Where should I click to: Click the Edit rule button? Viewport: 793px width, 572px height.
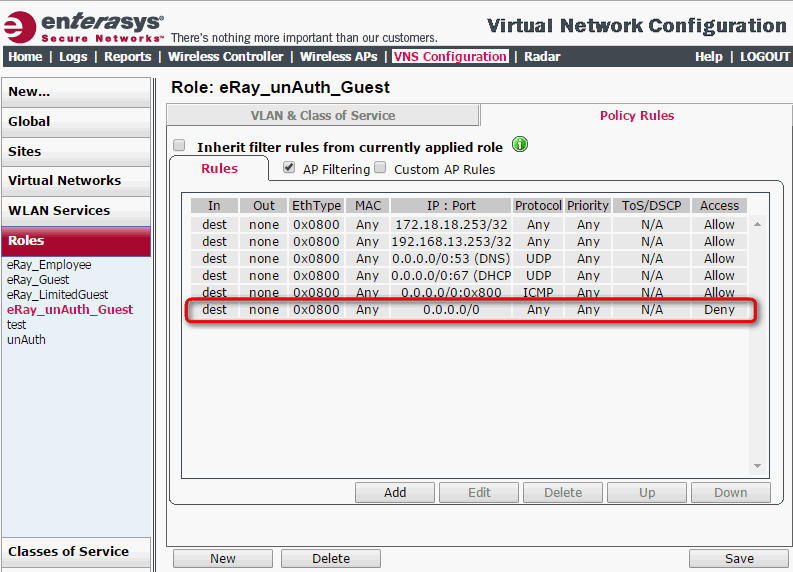coord(479,493)
